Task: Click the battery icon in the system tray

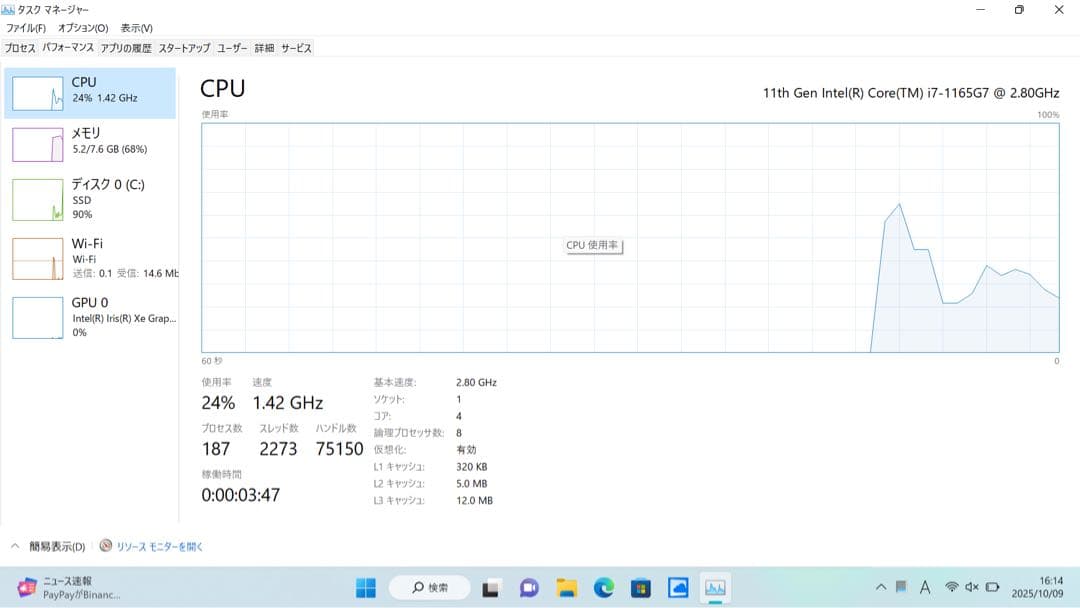Action: pyautogui.click(x=991, y=587)
